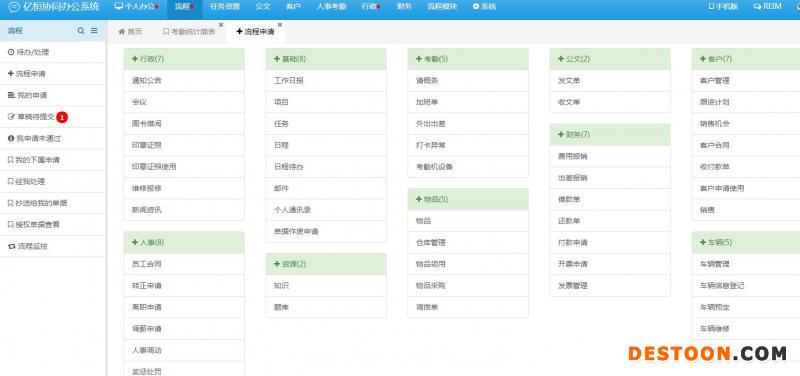
Task: Close the 考勤统计简表 tab
Action: click(221, 24)
